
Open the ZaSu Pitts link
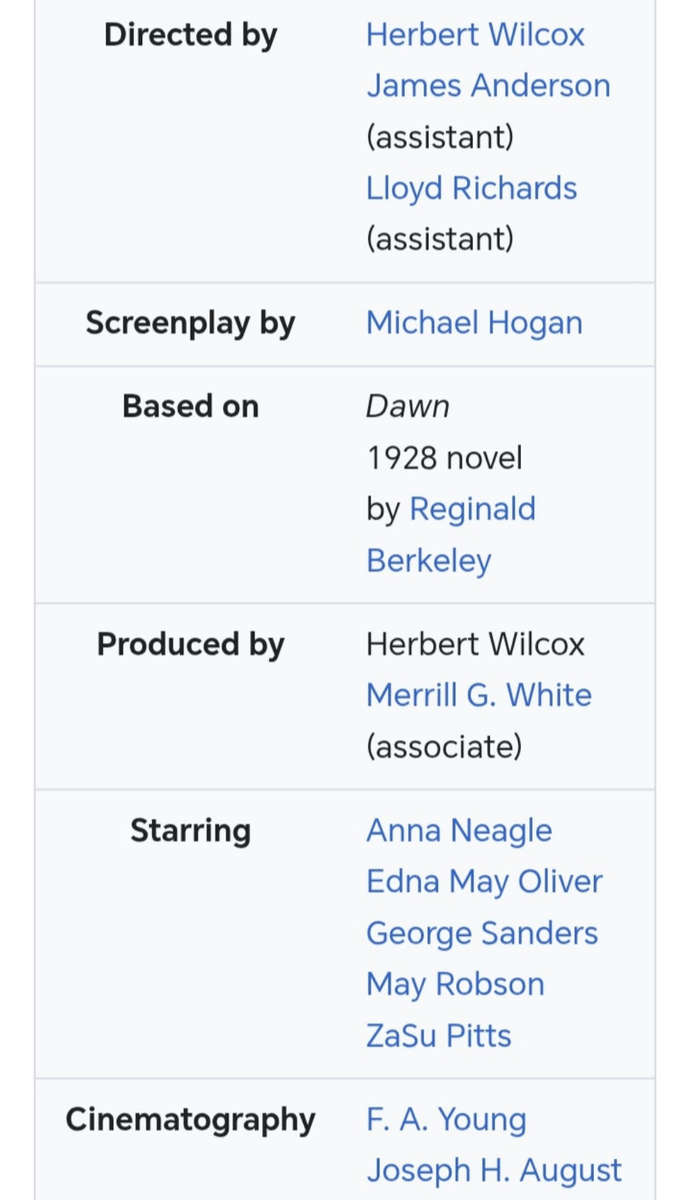click(438, 1035)
